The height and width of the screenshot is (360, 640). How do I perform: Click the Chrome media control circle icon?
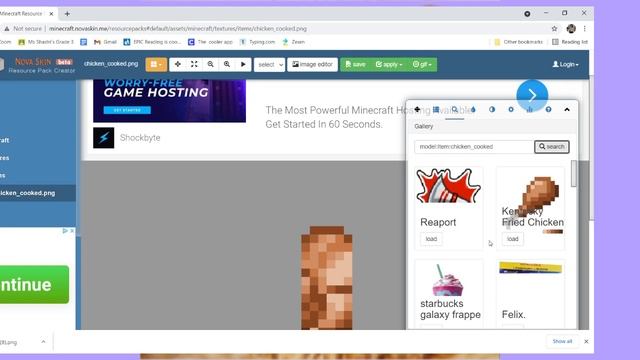tap(527, 13)
